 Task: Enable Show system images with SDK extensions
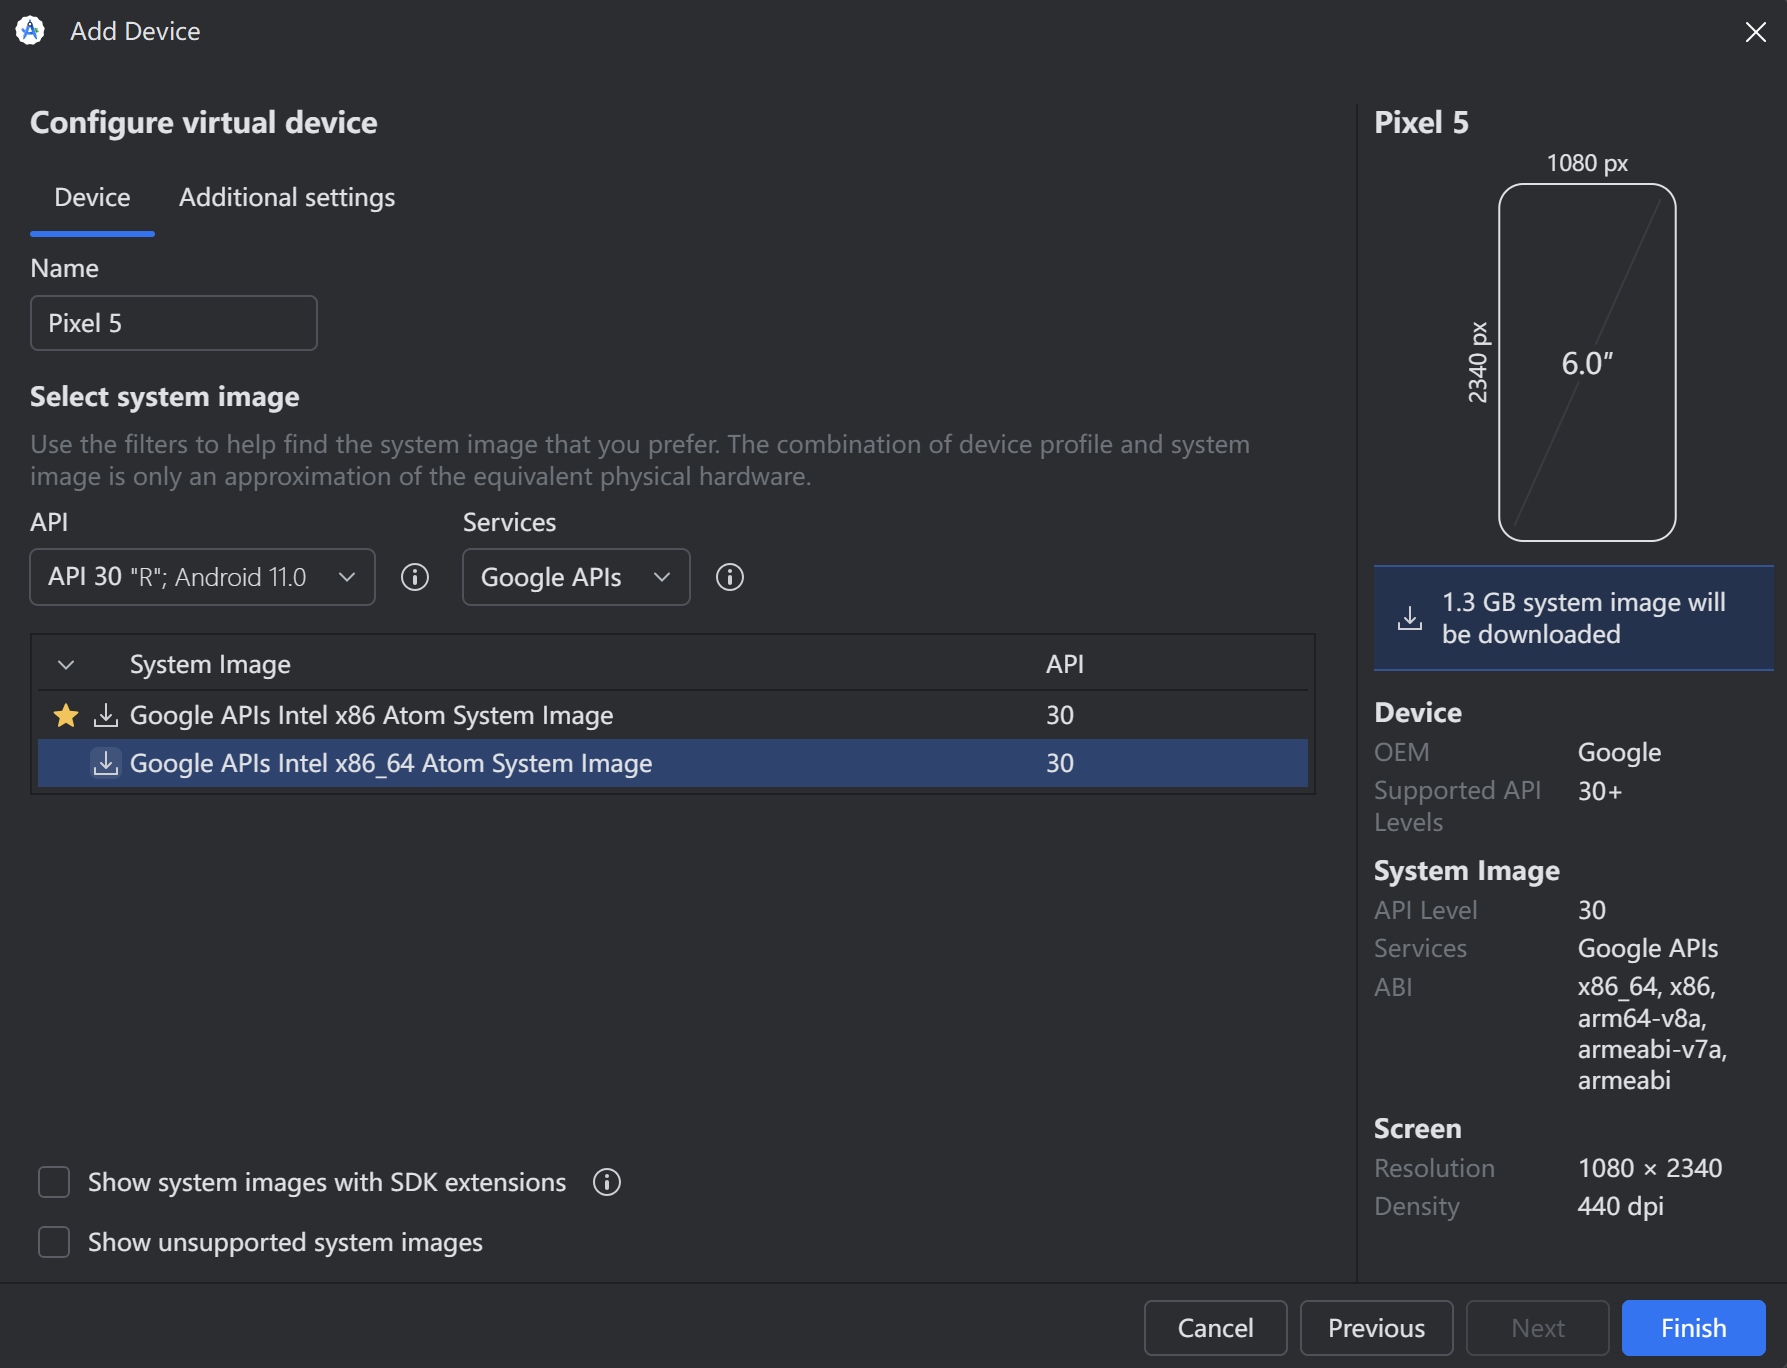(54, 1182)
